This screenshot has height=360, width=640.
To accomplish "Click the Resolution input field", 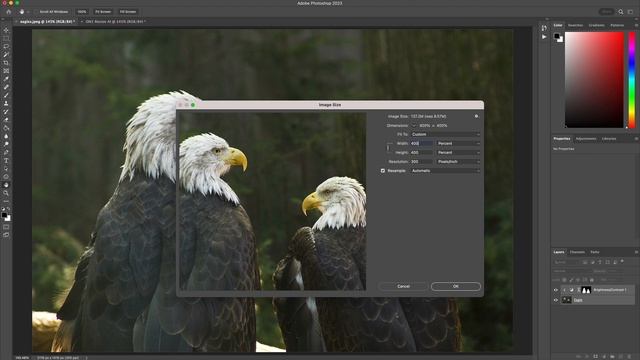I will [x=422, y=162].
